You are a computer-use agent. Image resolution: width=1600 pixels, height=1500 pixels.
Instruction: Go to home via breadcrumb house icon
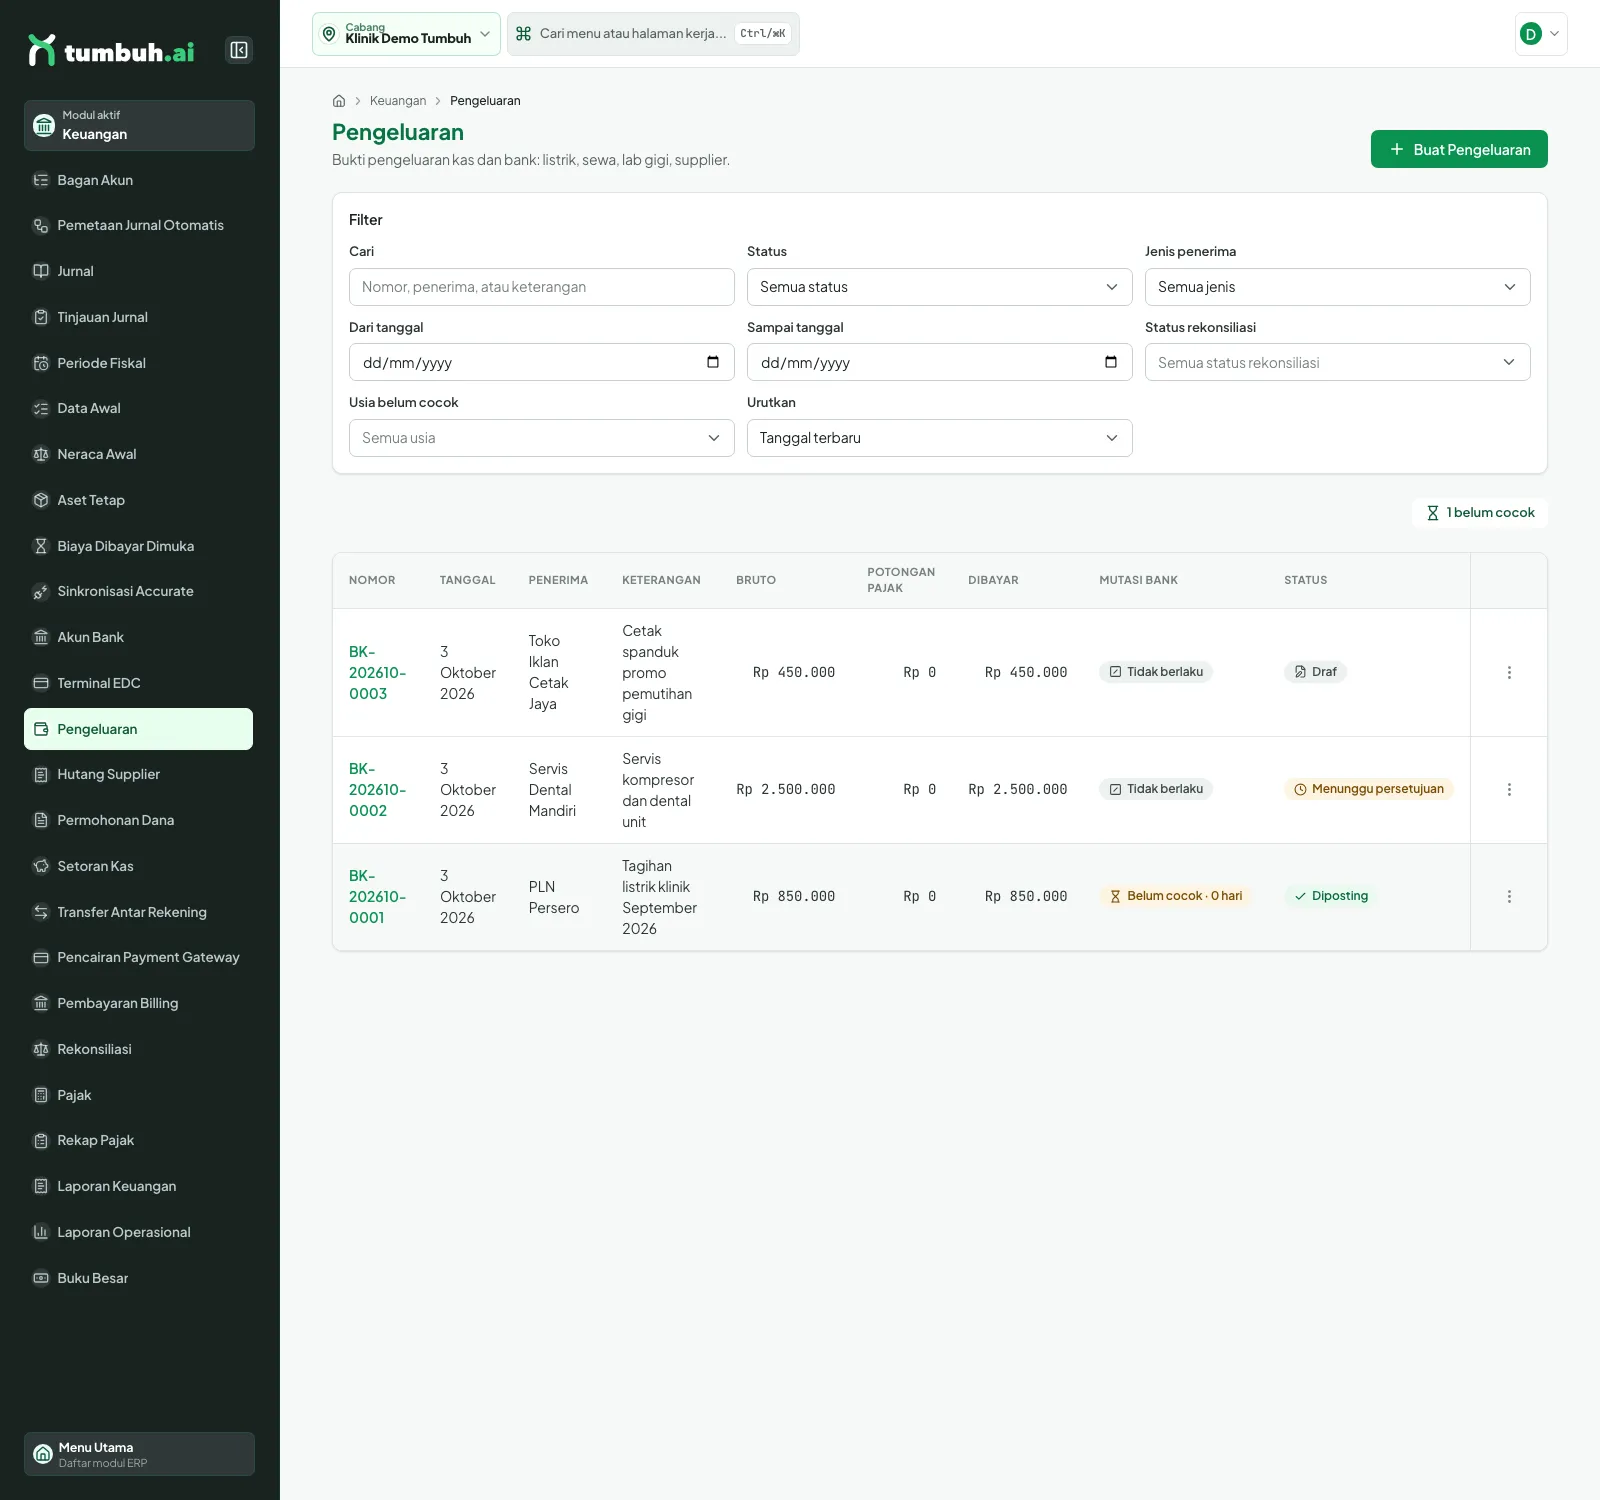[339, 101]
